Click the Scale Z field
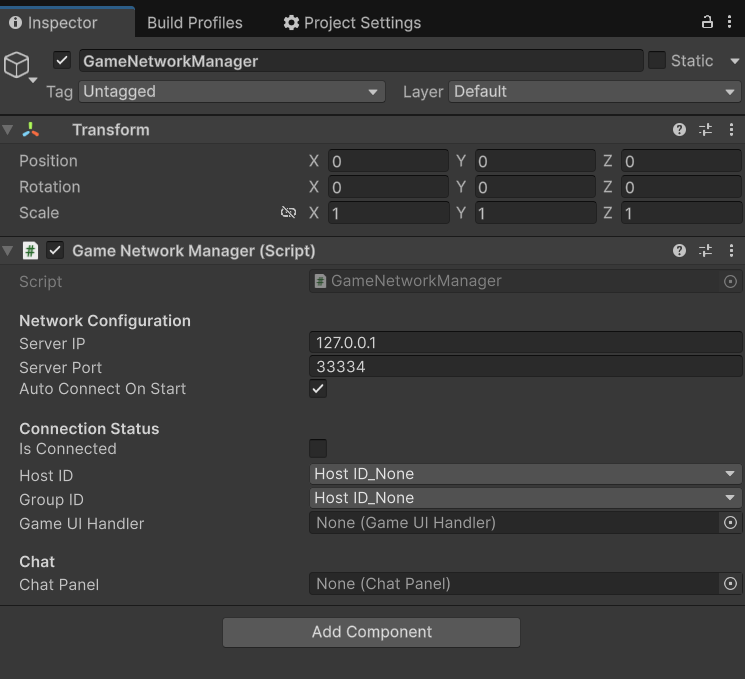The width and height of the screenshot is (745, 679). click(681, 213)
